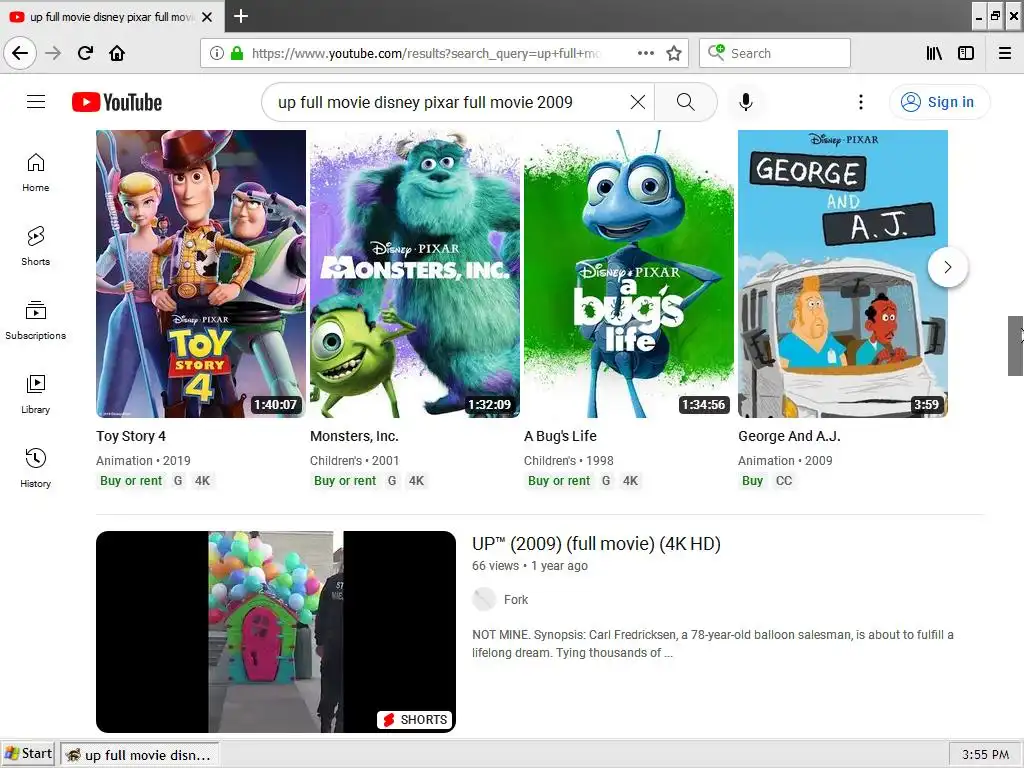This screenshot has height=768, width=1024.
Task: Close the YouTube search tab
Action: point(207,17)
